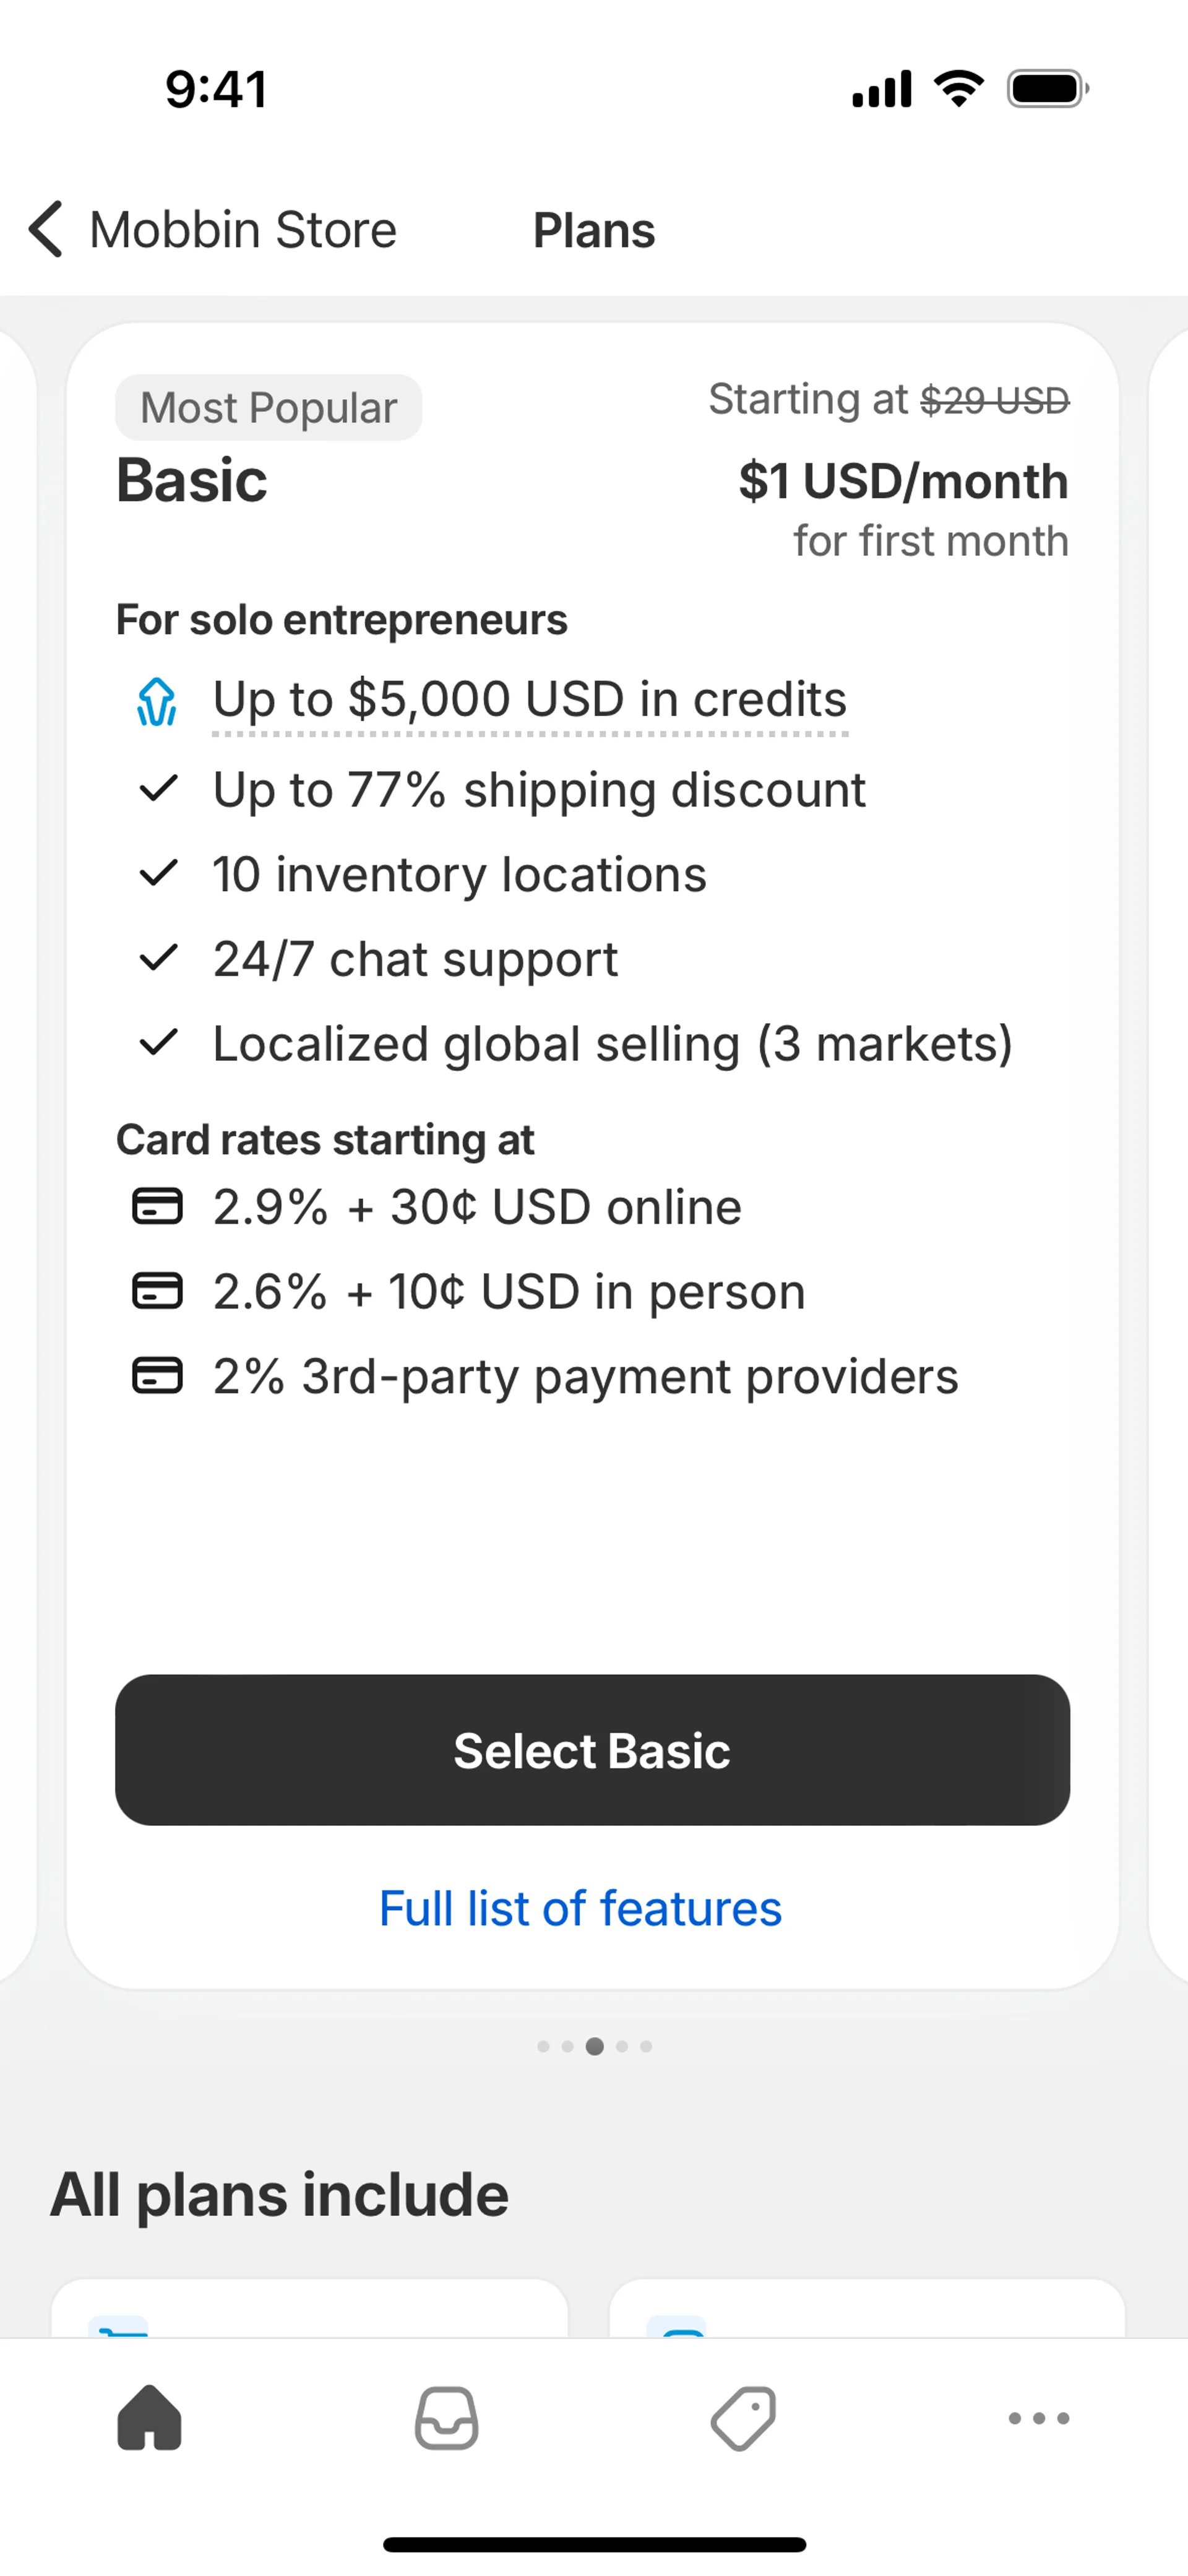Open the Home tab icon
Viewport: 1188px width, 2576px height.
tap(149, 2418)
